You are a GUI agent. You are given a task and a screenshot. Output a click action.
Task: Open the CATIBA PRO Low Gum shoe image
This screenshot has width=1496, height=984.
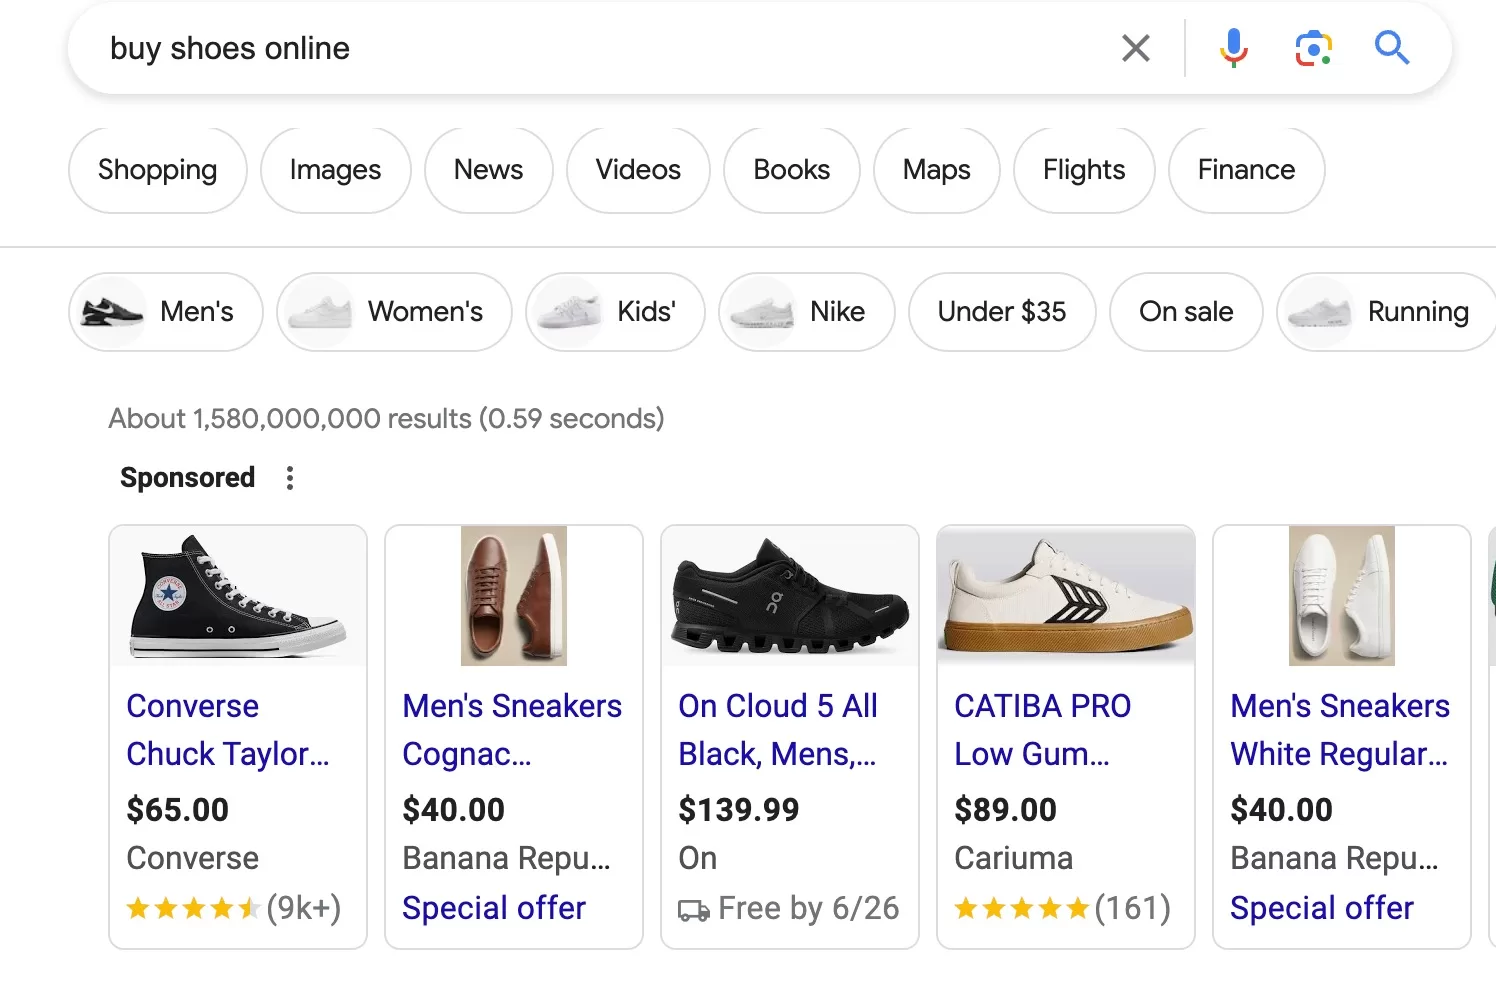pos(1066,596)
